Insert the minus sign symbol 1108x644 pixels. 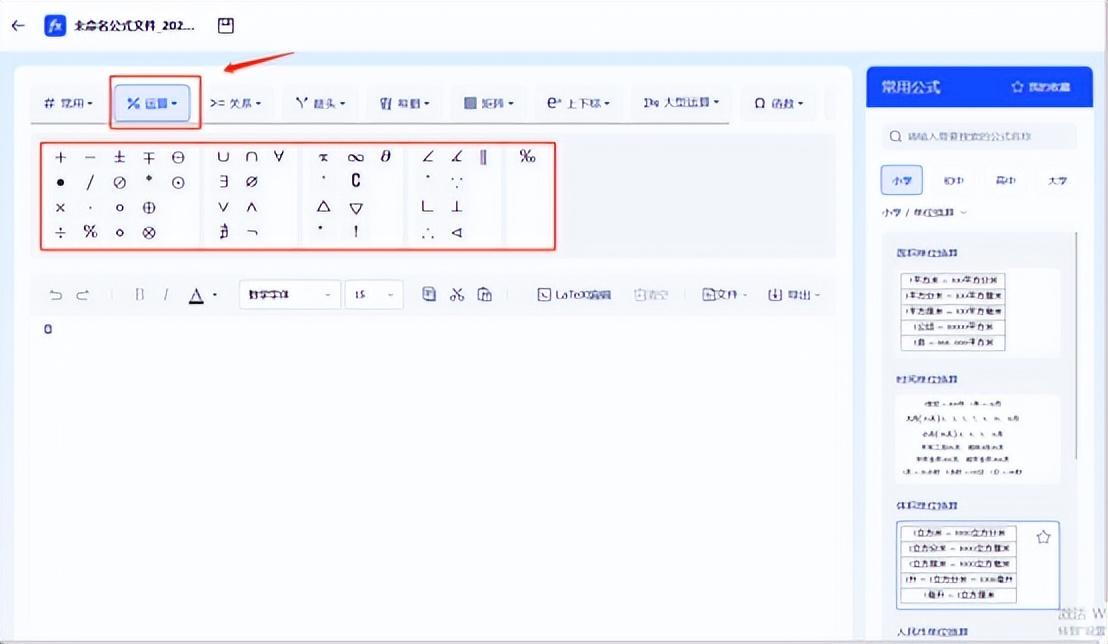tap(90, 157)
